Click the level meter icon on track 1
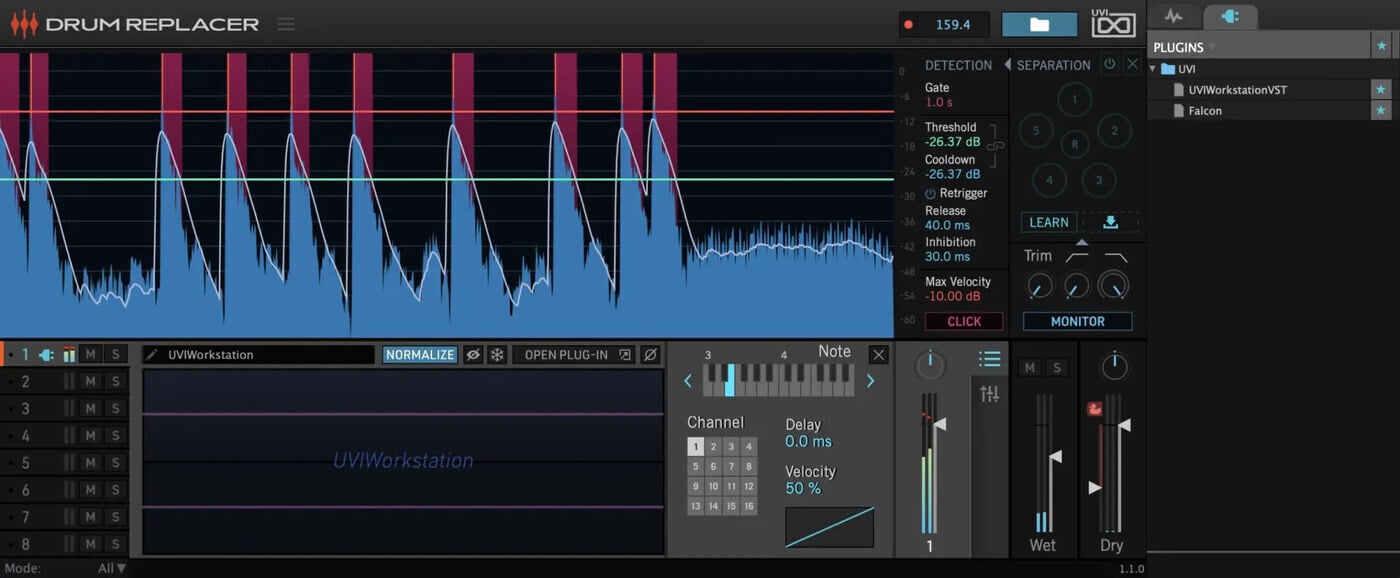 tap(69, 354)
